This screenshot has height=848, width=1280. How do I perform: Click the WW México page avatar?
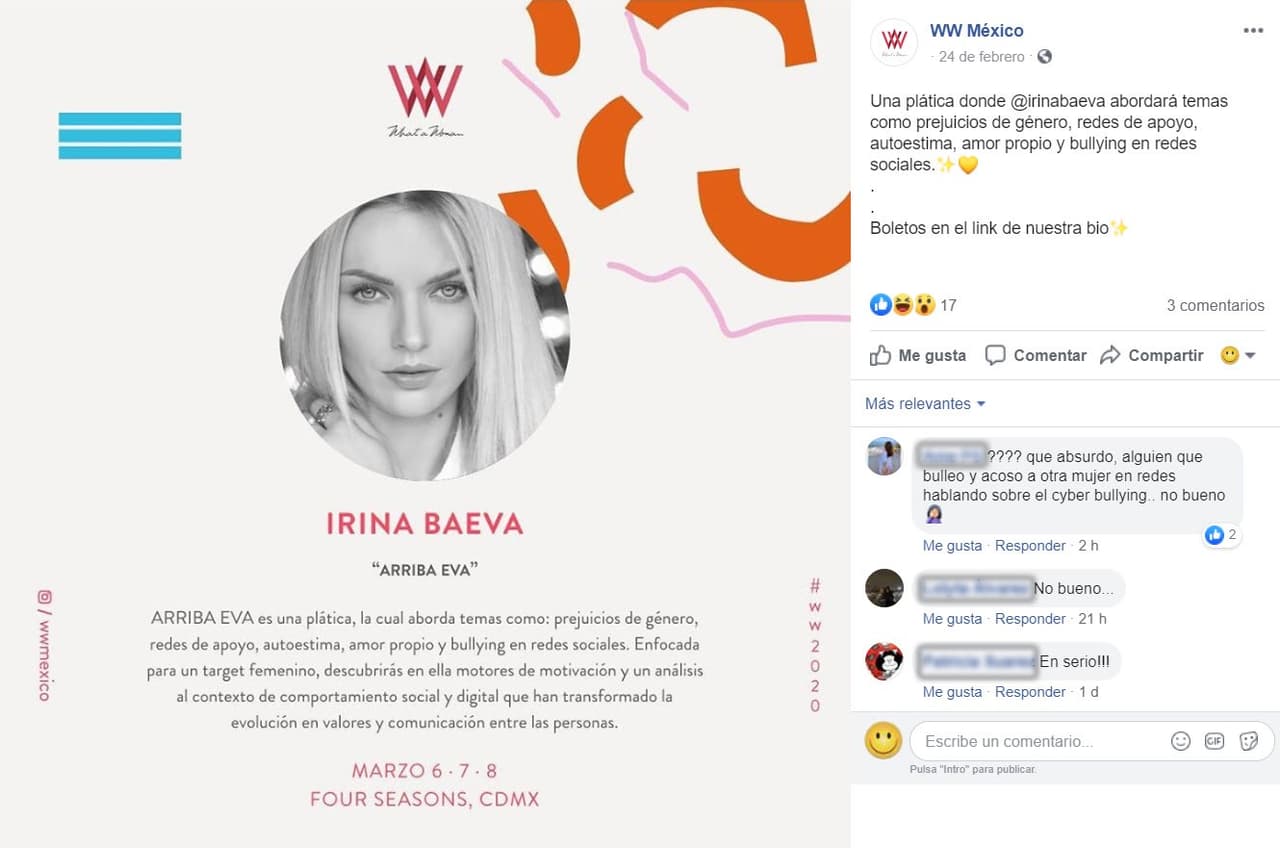894,43
